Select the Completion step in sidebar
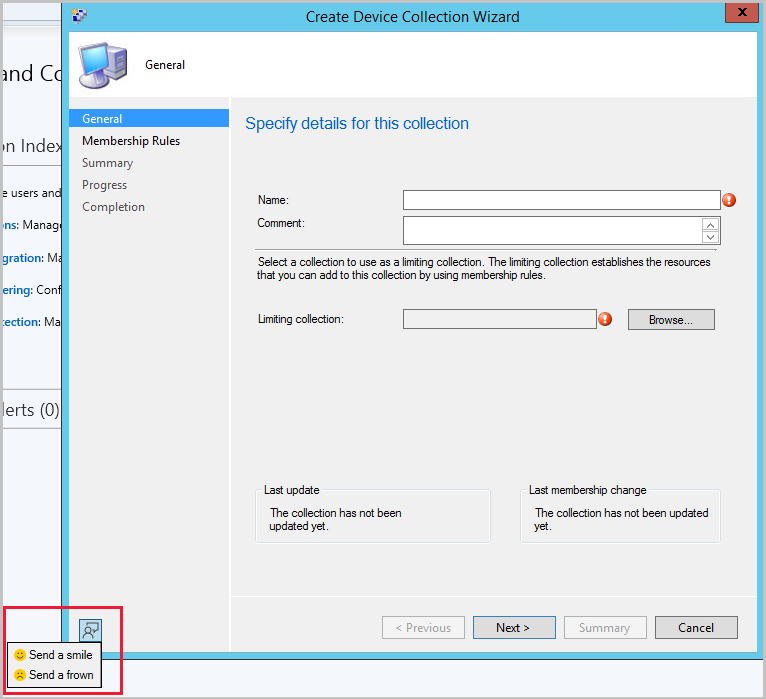 pos(113,207)
